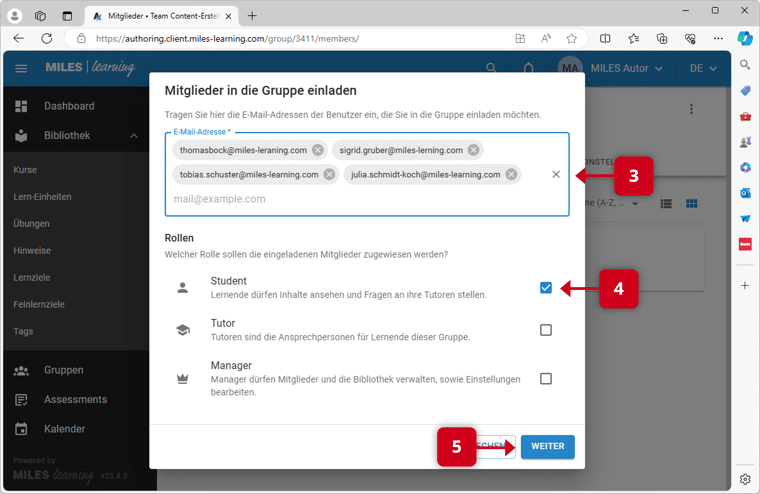The width and height of the screenshot is (760, 494).
Task: Remove julia.schmidt-koch email chip
Action: (x=511, y=174)
